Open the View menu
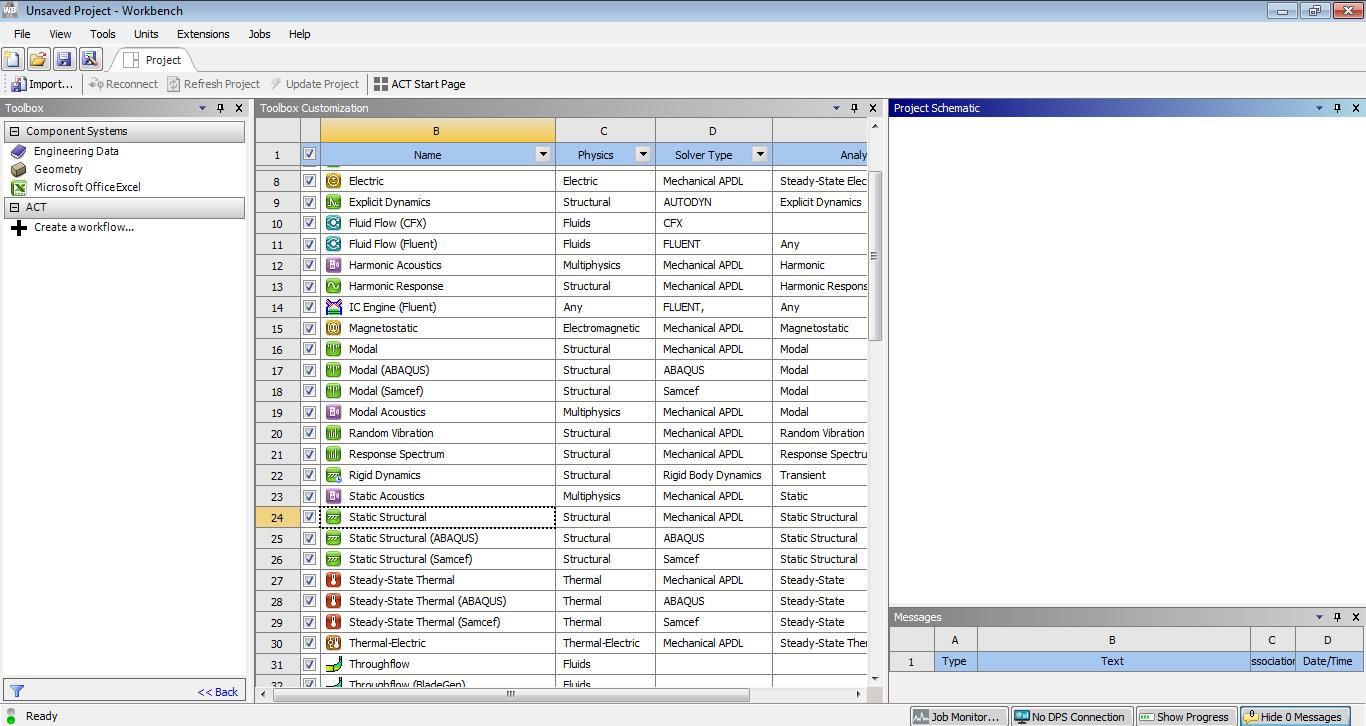 (x=60, y=34)
